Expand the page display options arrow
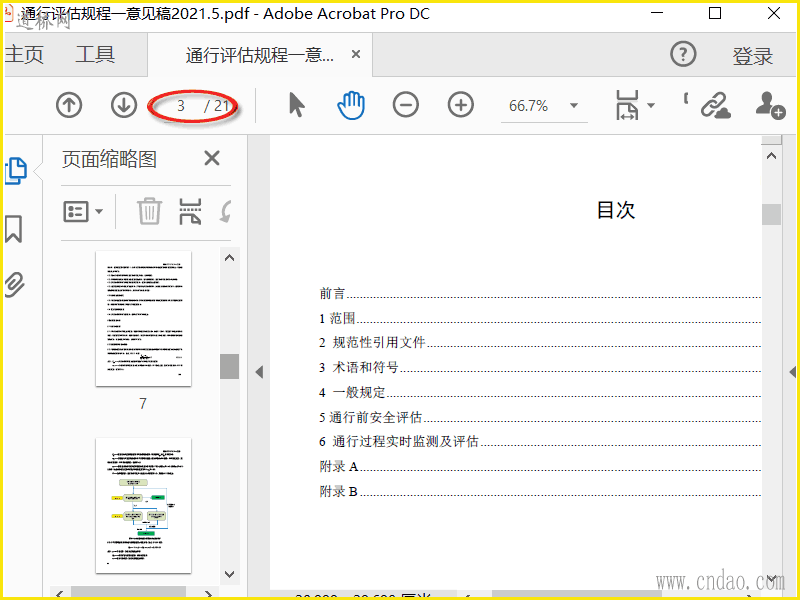 (651, 106)
